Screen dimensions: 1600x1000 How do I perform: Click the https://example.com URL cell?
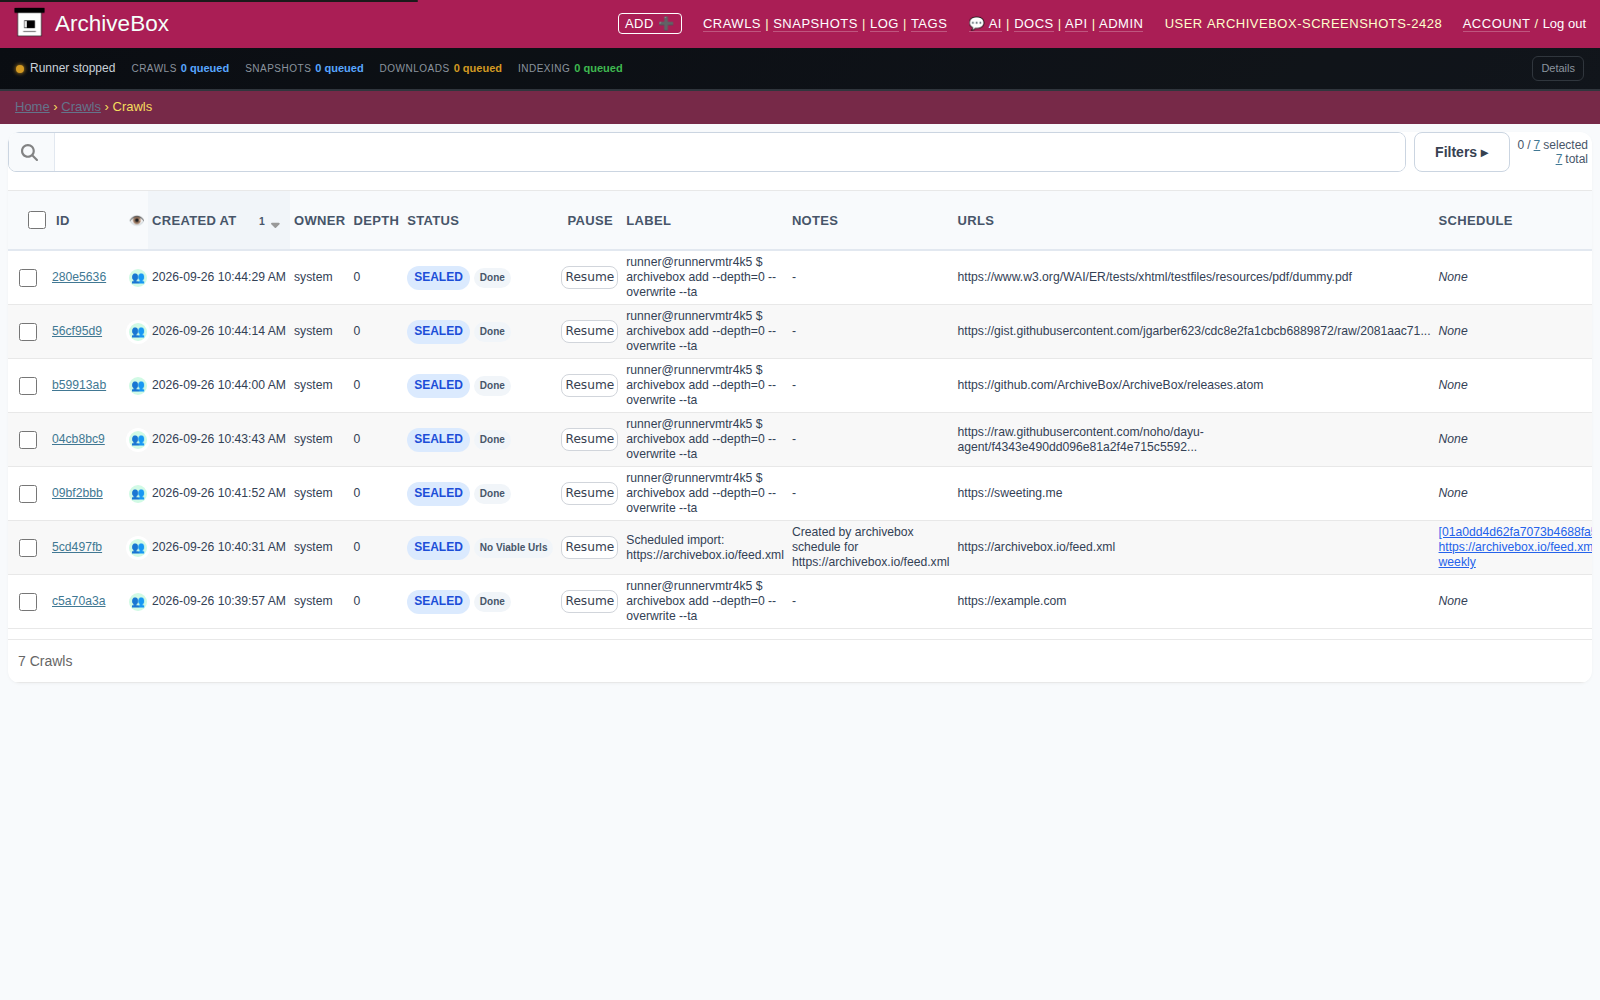point(1012,601)
